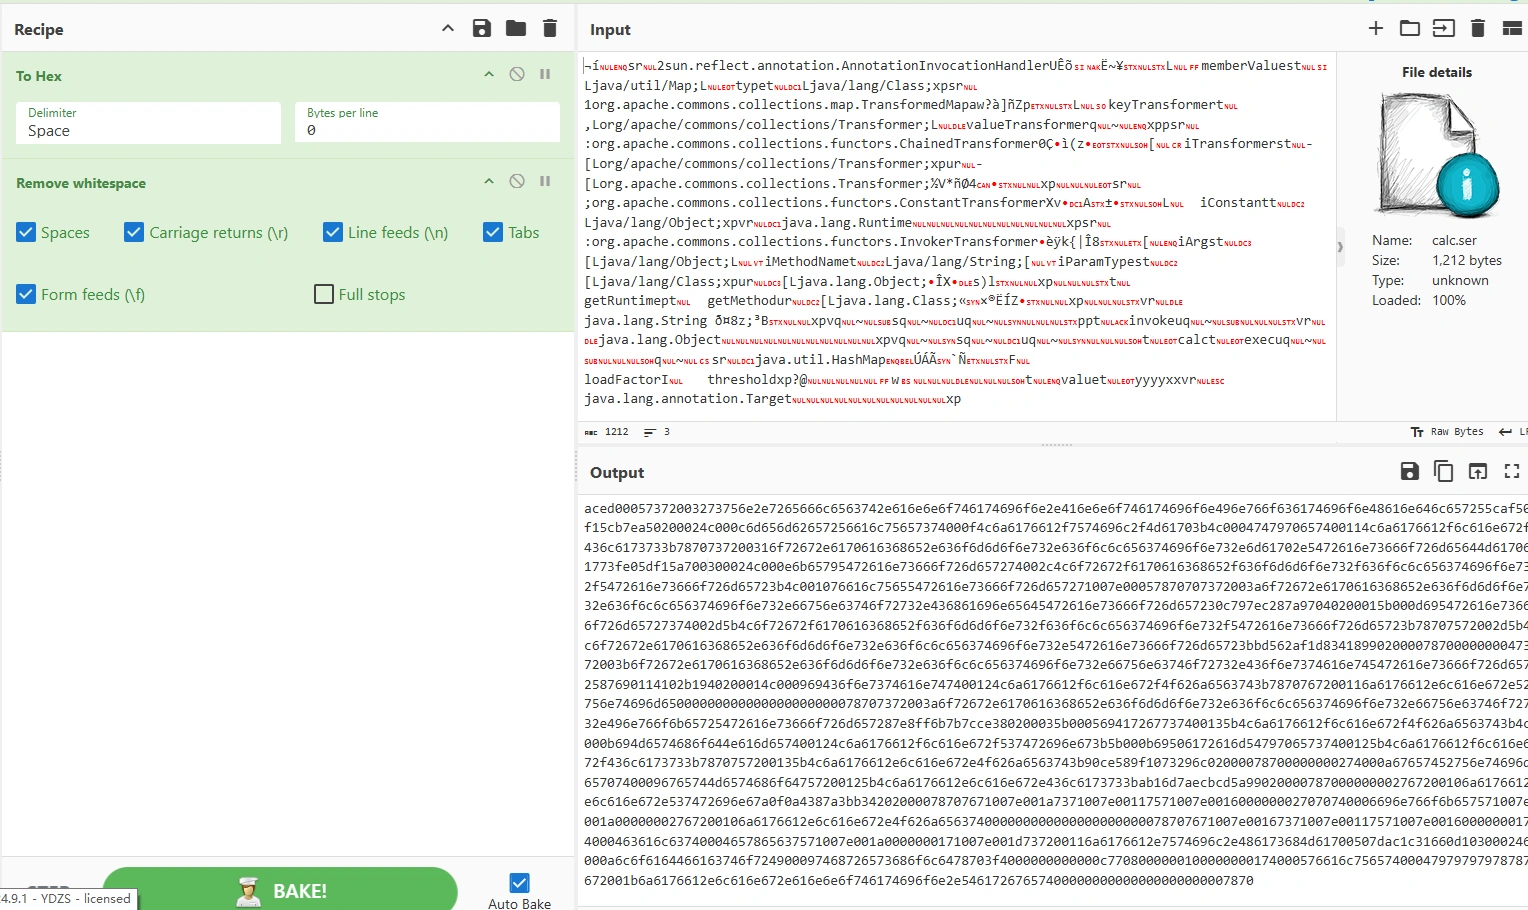
Task: Maximise the output pane
Action: [x=1511, y=471]
